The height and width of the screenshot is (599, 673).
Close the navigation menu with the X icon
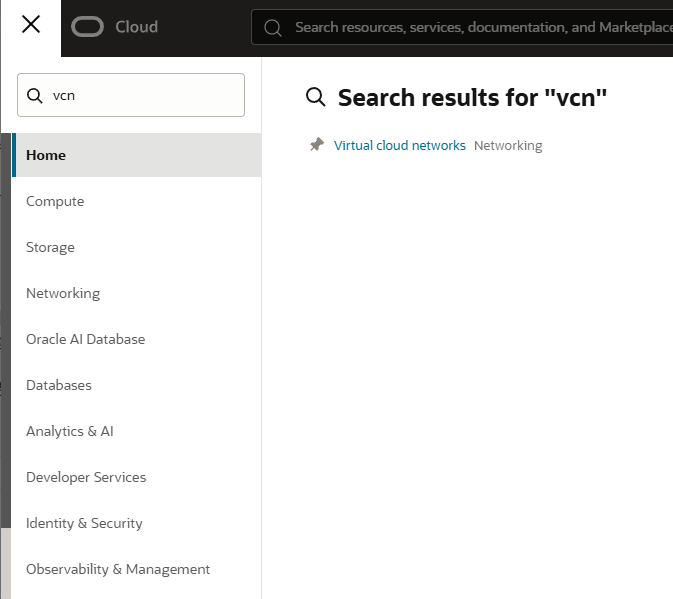[31, 25]
